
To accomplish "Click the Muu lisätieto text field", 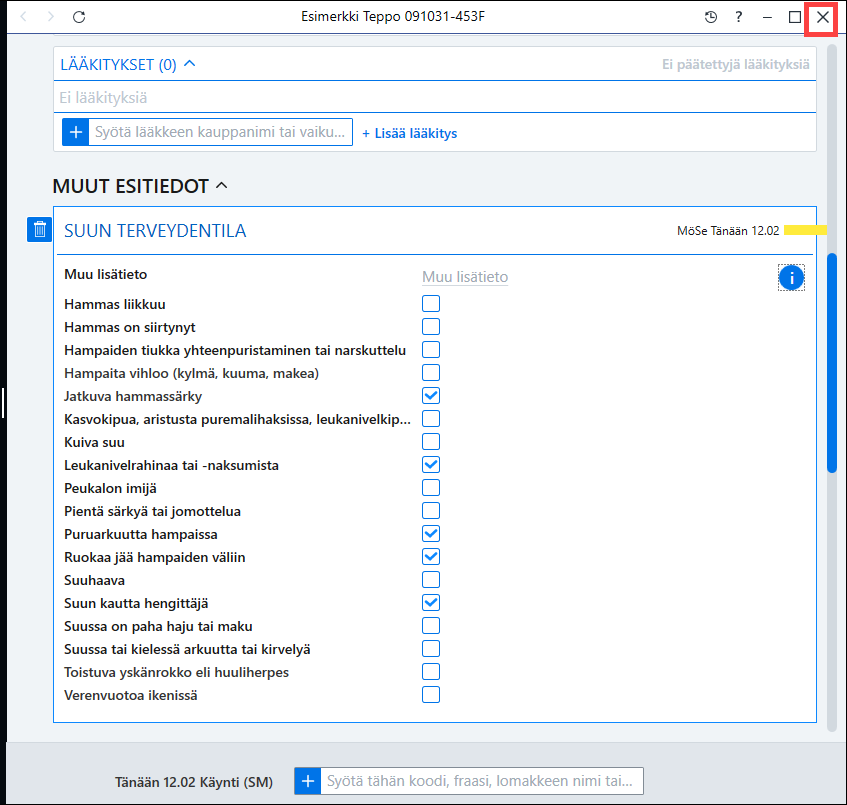I will click(465, 277).
